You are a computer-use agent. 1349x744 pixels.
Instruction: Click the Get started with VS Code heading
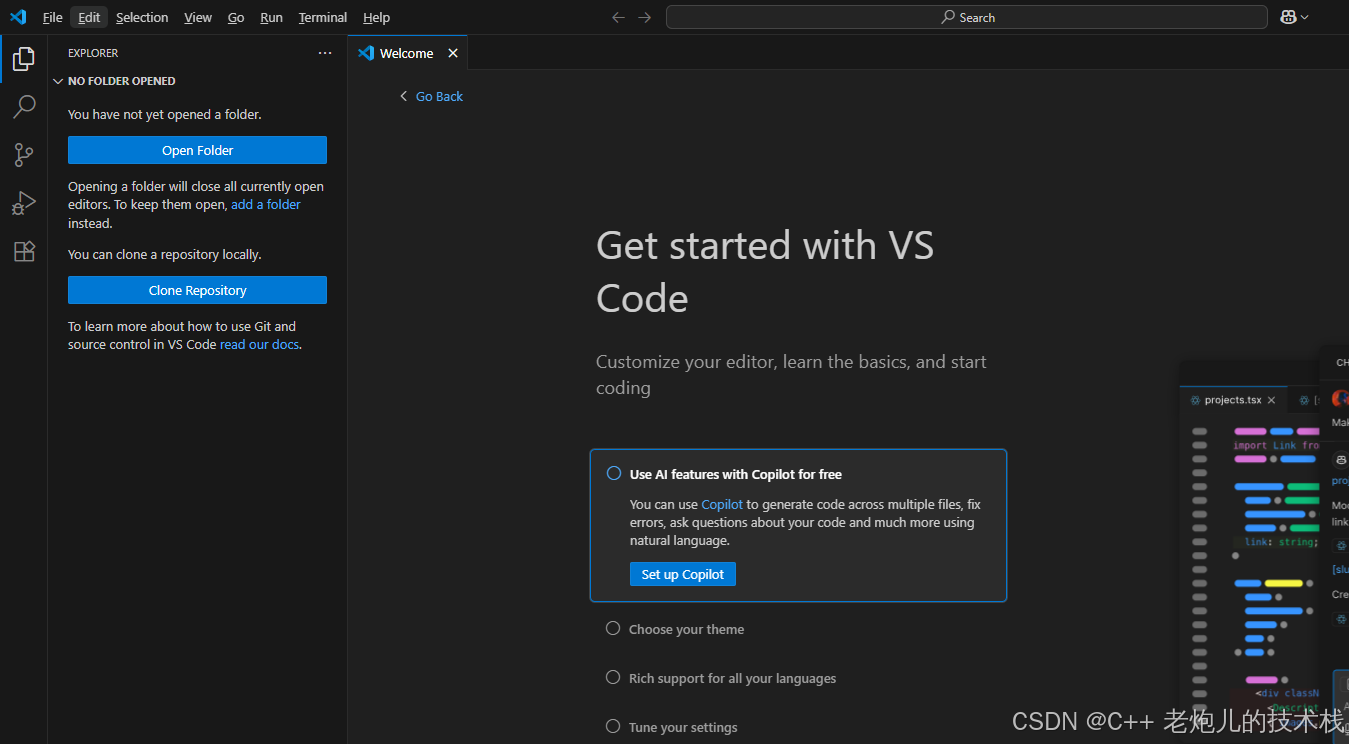pyautogui.click(x=765, y=271)
